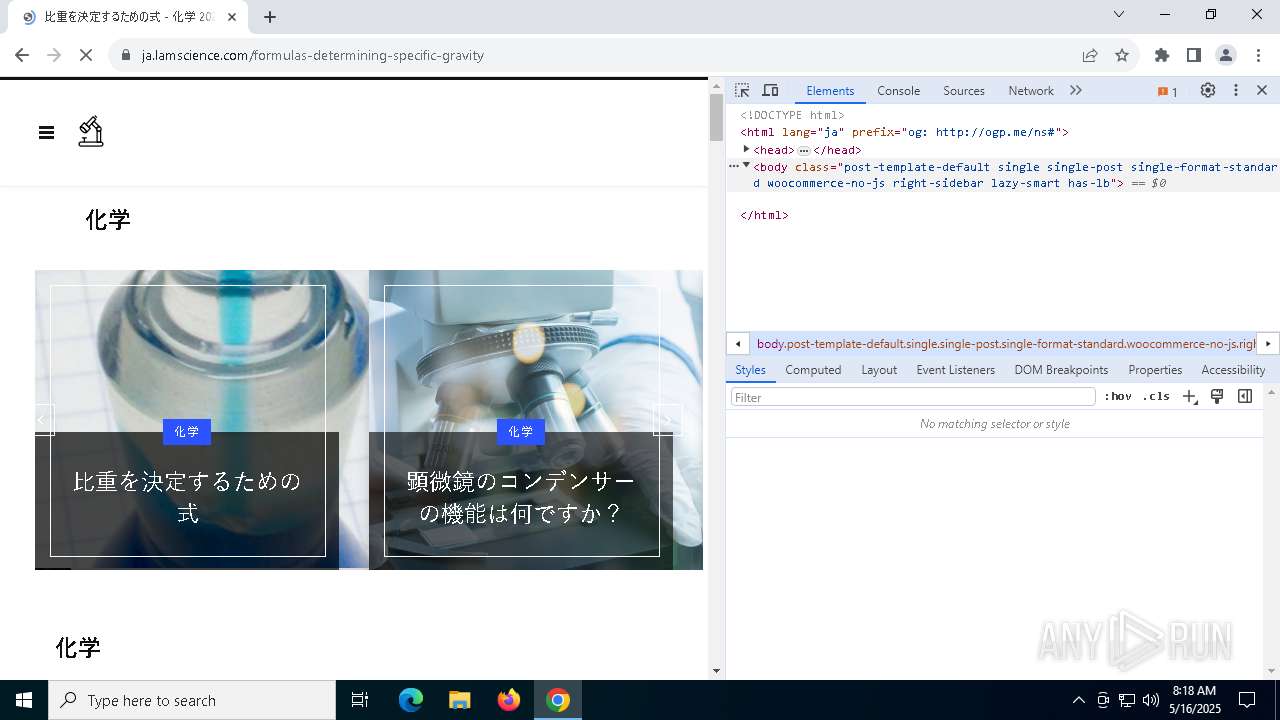
Task: Click the head ellipsis expand button
Action: tap(803, 150)
